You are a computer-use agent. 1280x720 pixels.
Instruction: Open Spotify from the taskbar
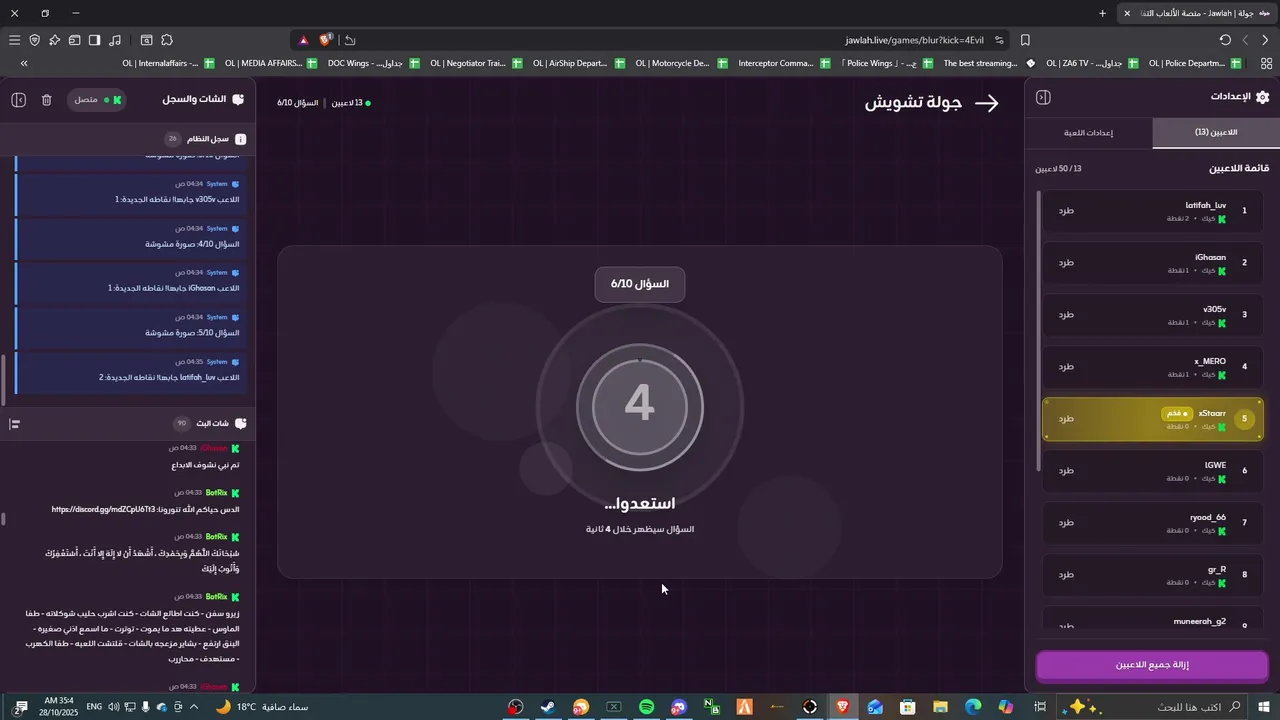pos(647,707)
